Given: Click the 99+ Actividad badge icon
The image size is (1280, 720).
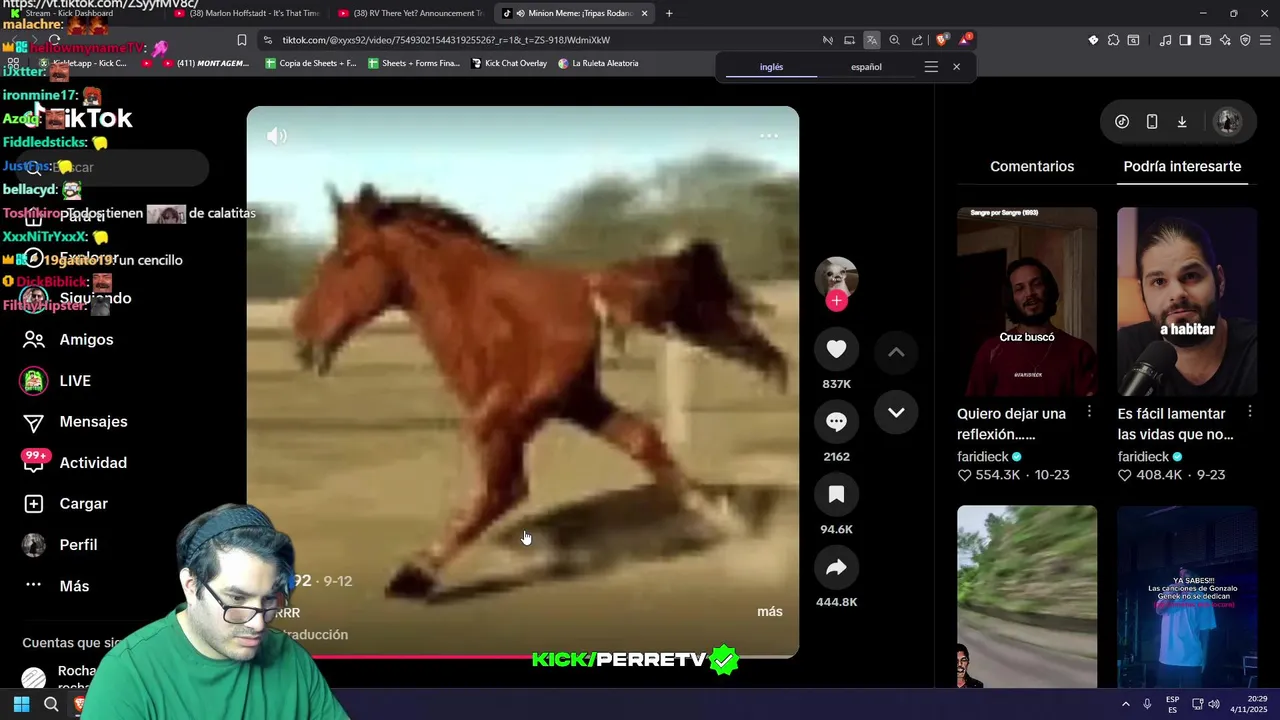Looking at the screenshot, I should coord(35,461).
